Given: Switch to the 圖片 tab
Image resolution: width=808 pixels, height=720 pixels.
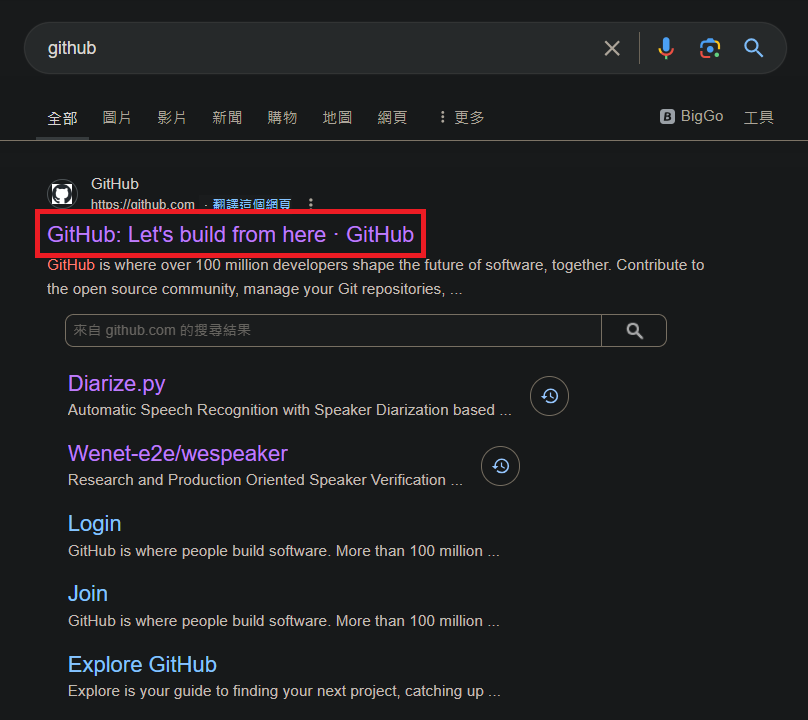Looking at the screenshot, I should coord(117,118).
